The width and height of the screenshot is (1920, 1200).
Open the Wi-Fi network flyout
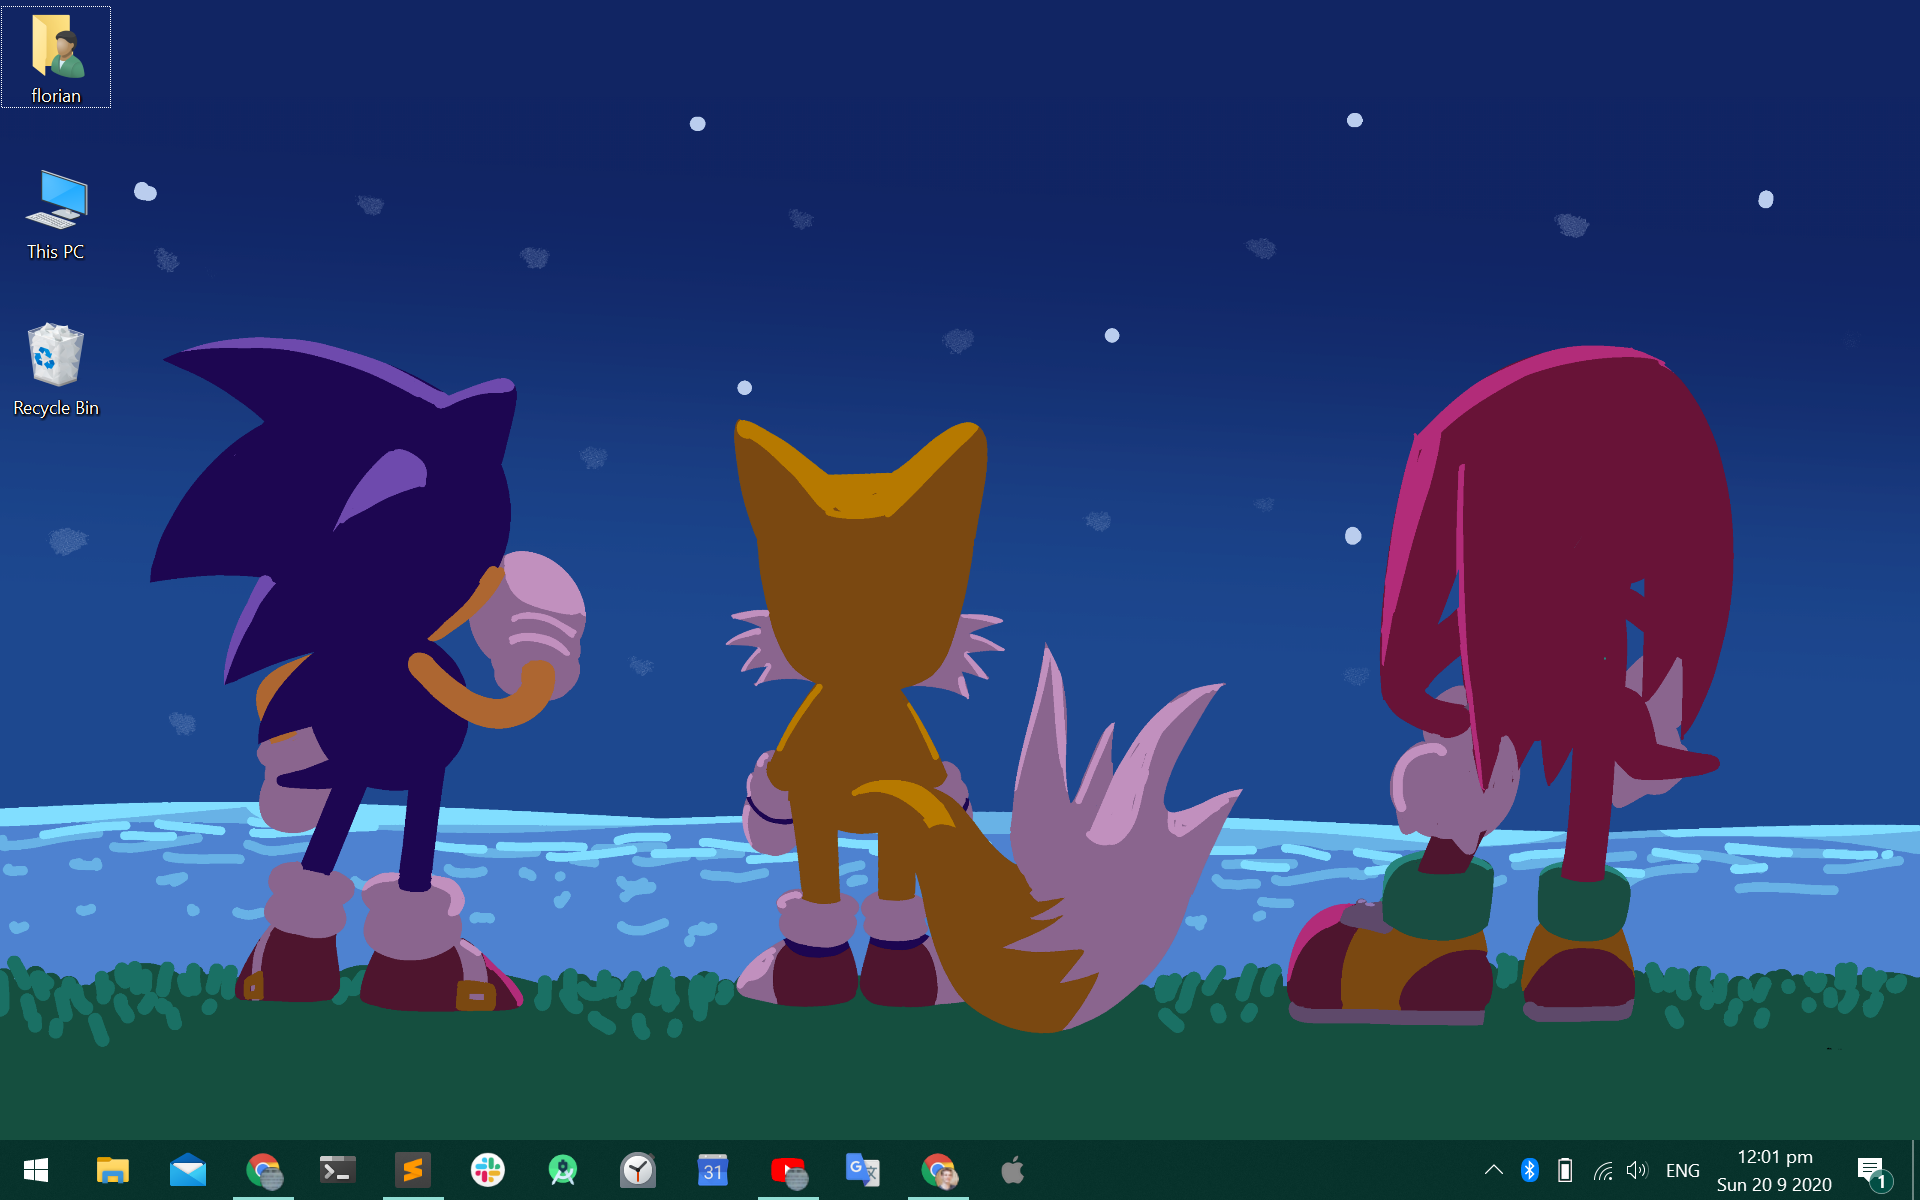pyautogui.click(x=1602, y=1170)
